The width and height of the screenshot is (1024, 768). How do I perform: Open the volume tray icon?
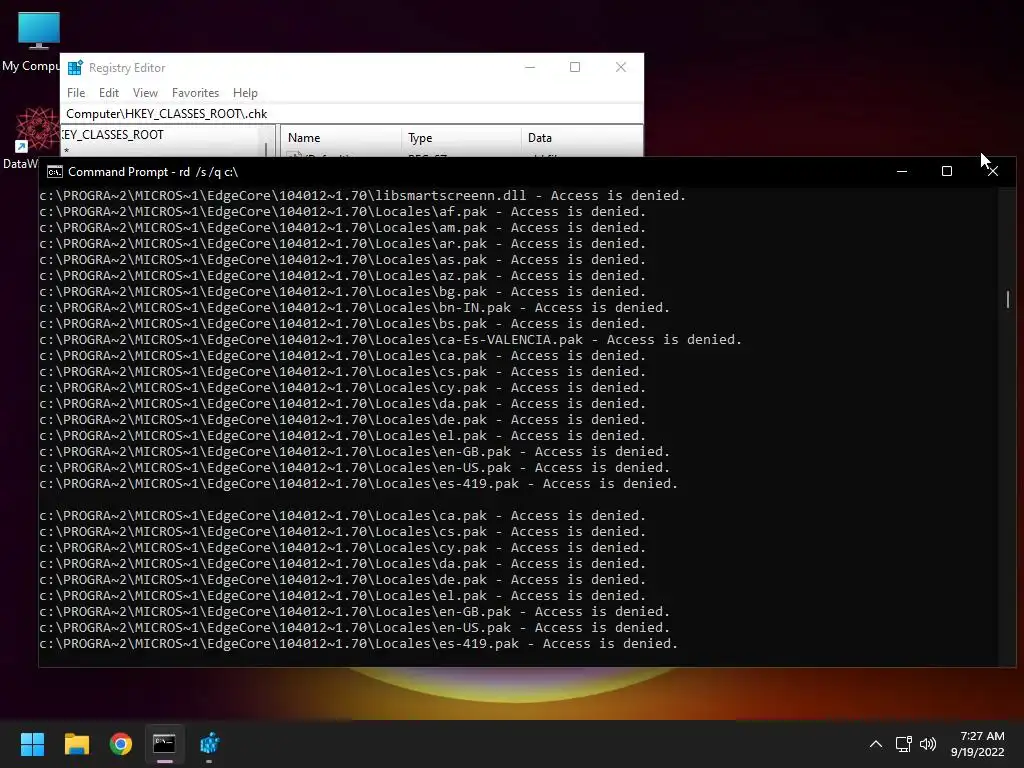[x=928, y=744]
